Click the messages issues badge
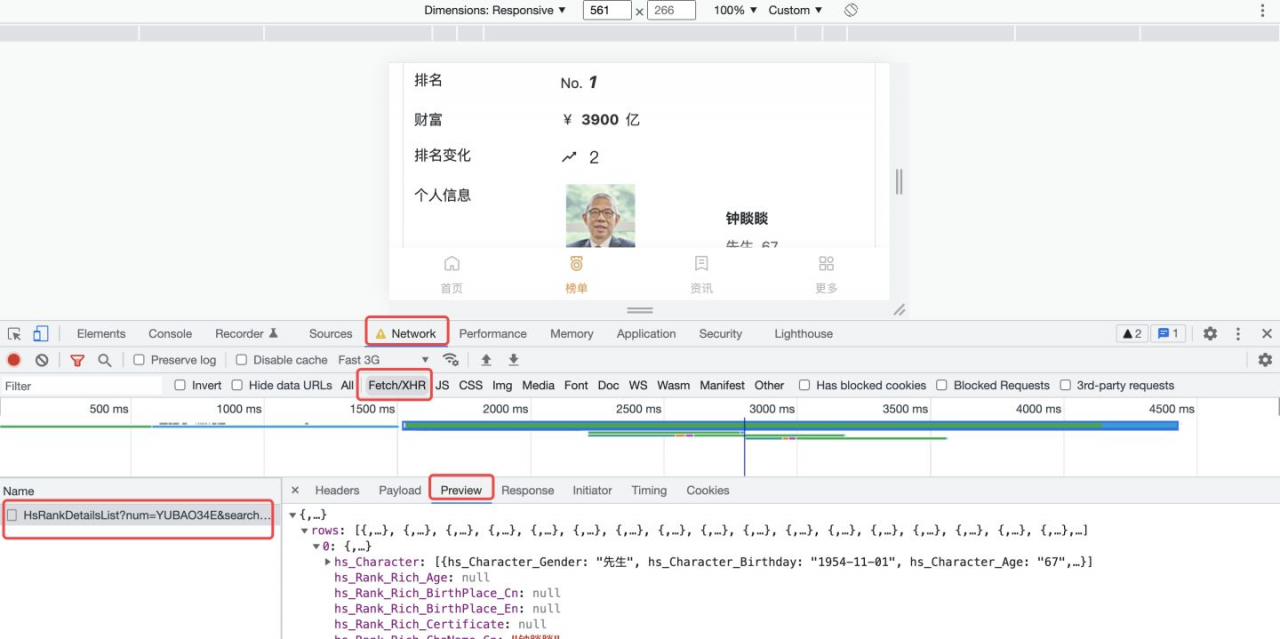The width and height of the screenshot is (1280, 639). 1168,334
